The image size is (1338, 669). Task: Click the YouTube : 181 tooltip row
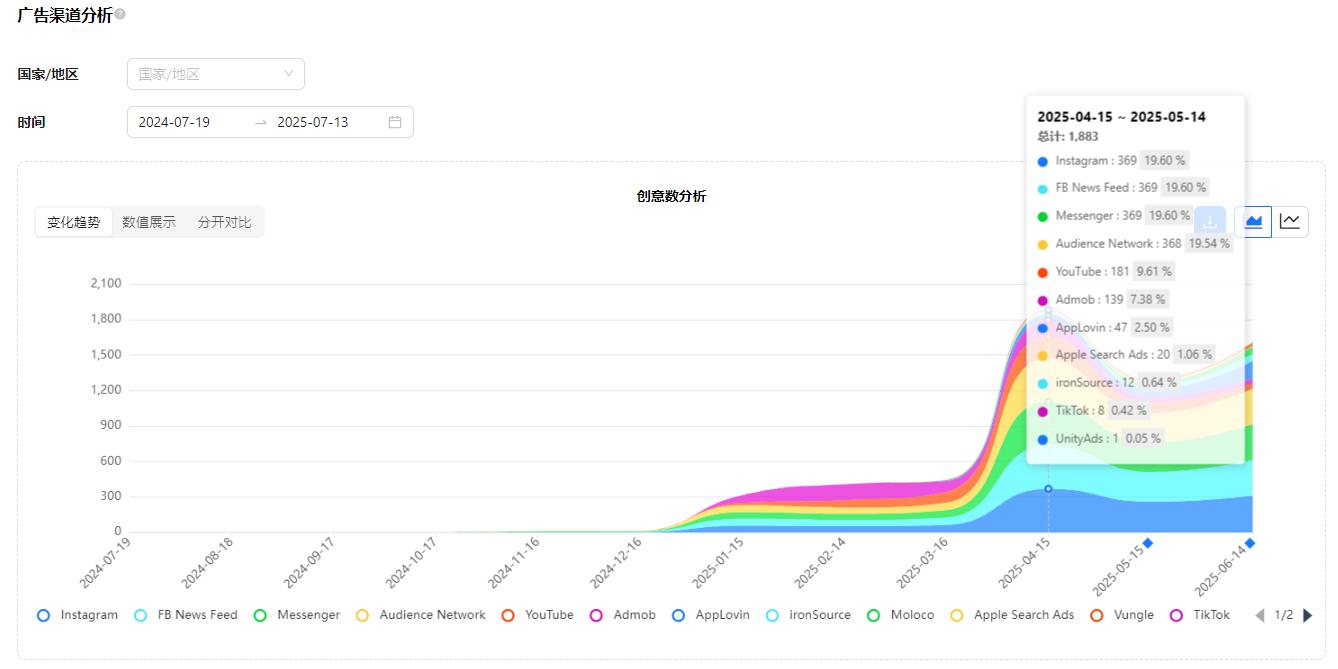pyautogui.click(x=1105, y=271)
